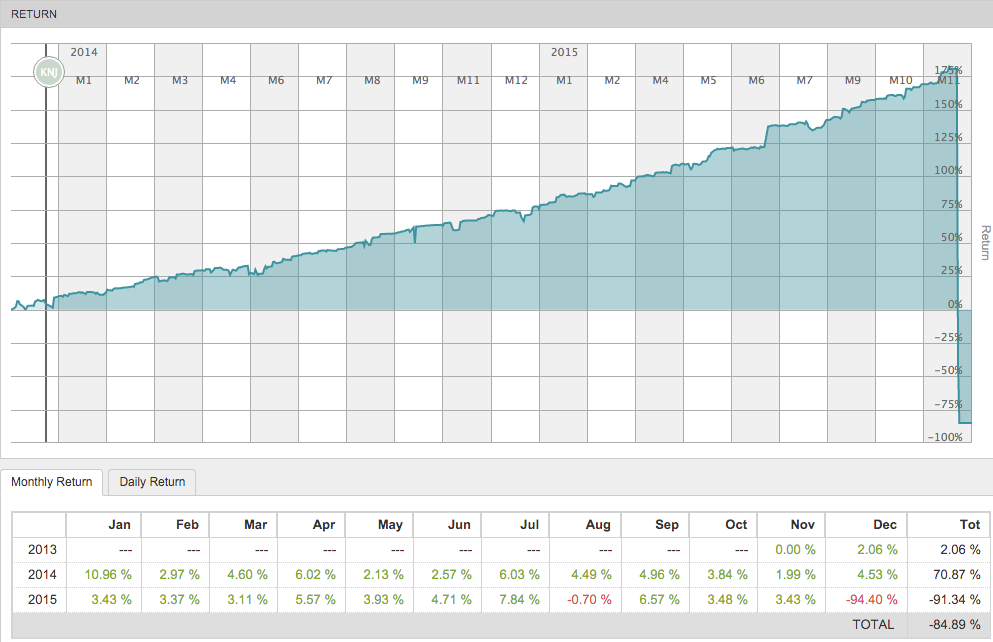Click the Jan column header in table

119,525
